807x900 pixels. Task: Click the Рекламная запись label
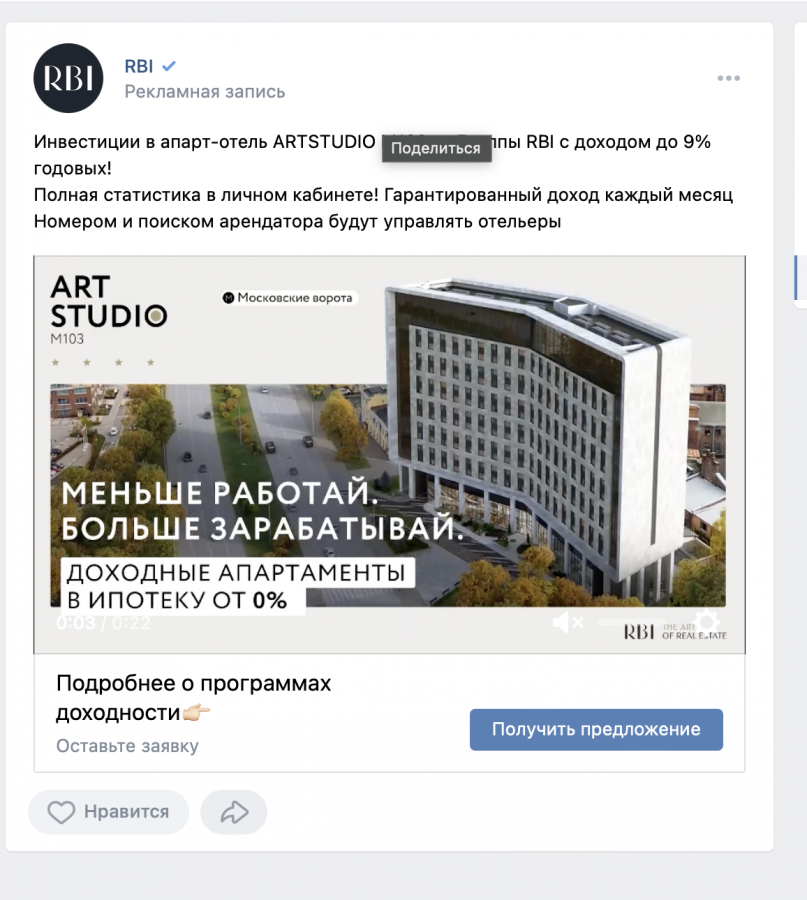(x=205, y=92)
